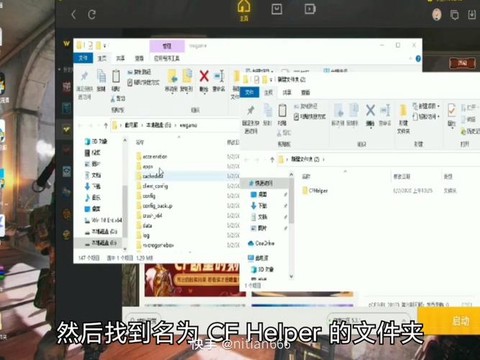Click 此电脑 in wegame address bar
The image size is (480, 360).
(x=131, y=125)
